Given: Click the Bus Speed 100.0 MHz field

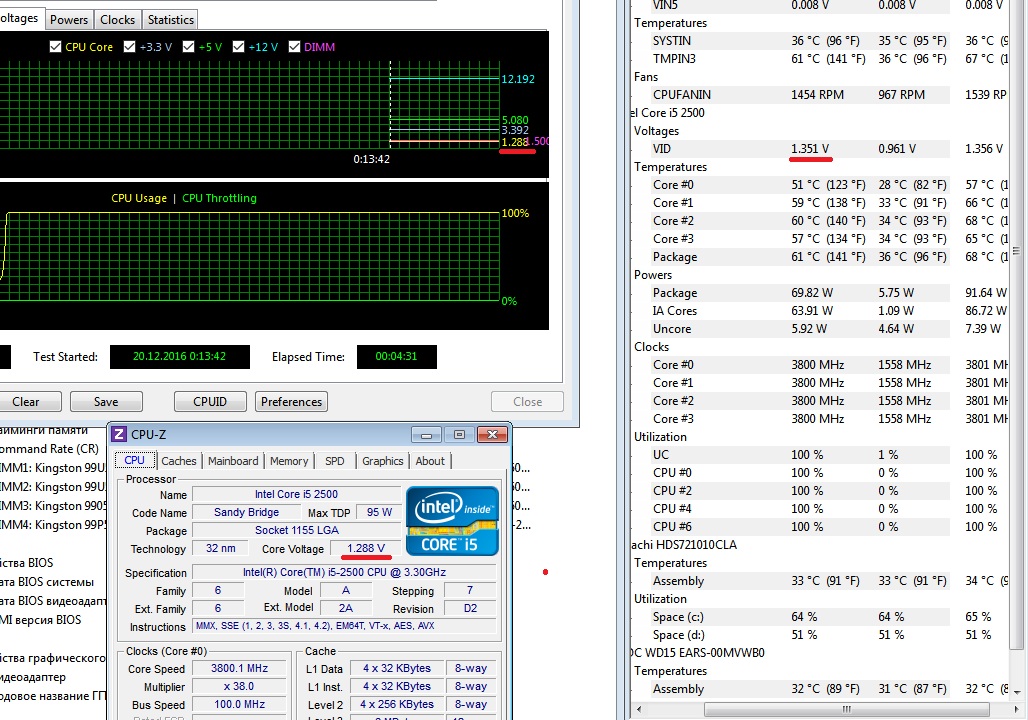Looking at the screenshot, I should 240,705.
